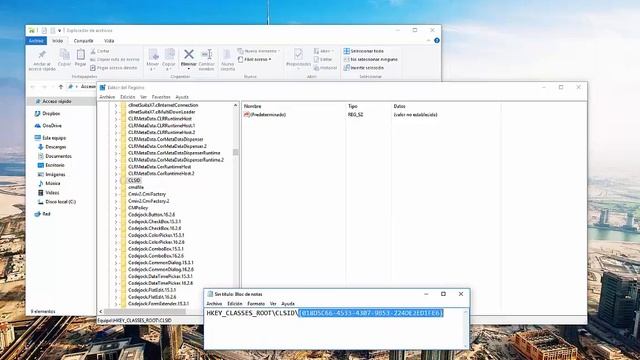Expand the CLSID registry key

[116, 180]
